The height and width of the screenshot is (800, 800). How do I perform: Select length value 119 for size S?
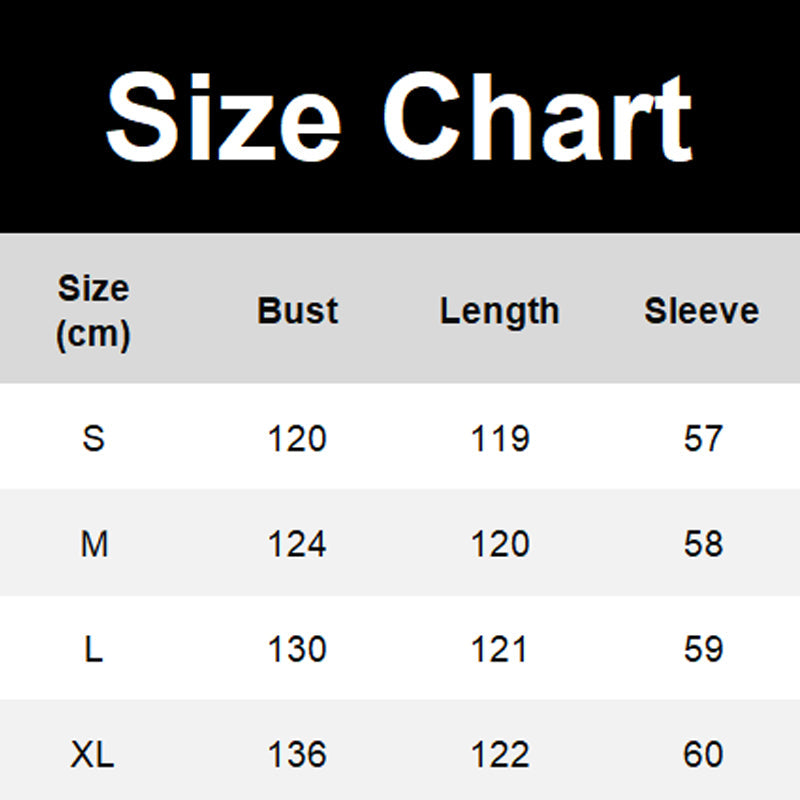(499, 438)
